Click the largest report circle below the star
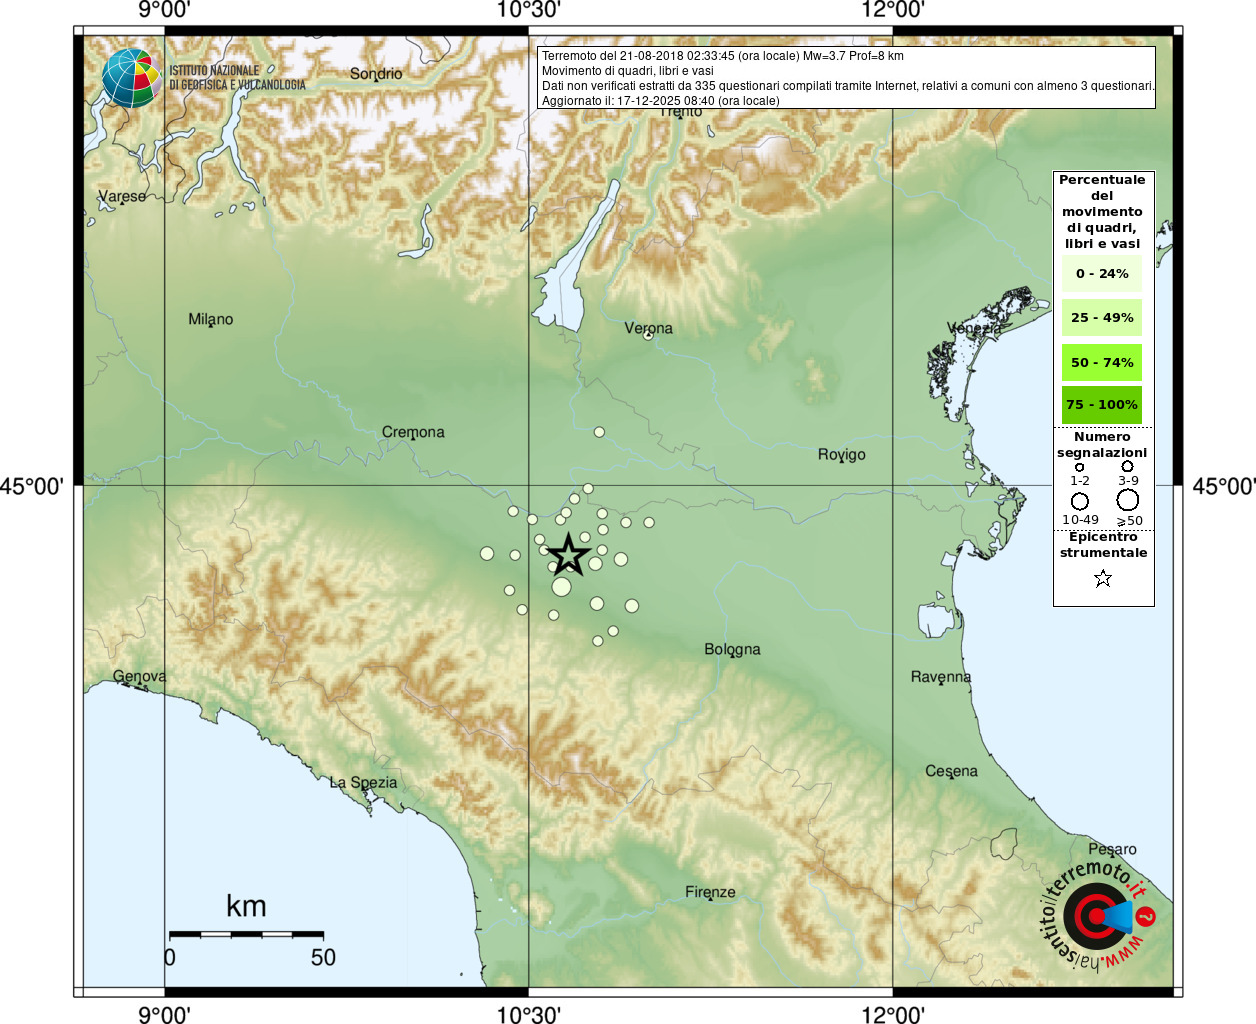1256x1024 pixels. pyautogui.click(x=562, y=587)
